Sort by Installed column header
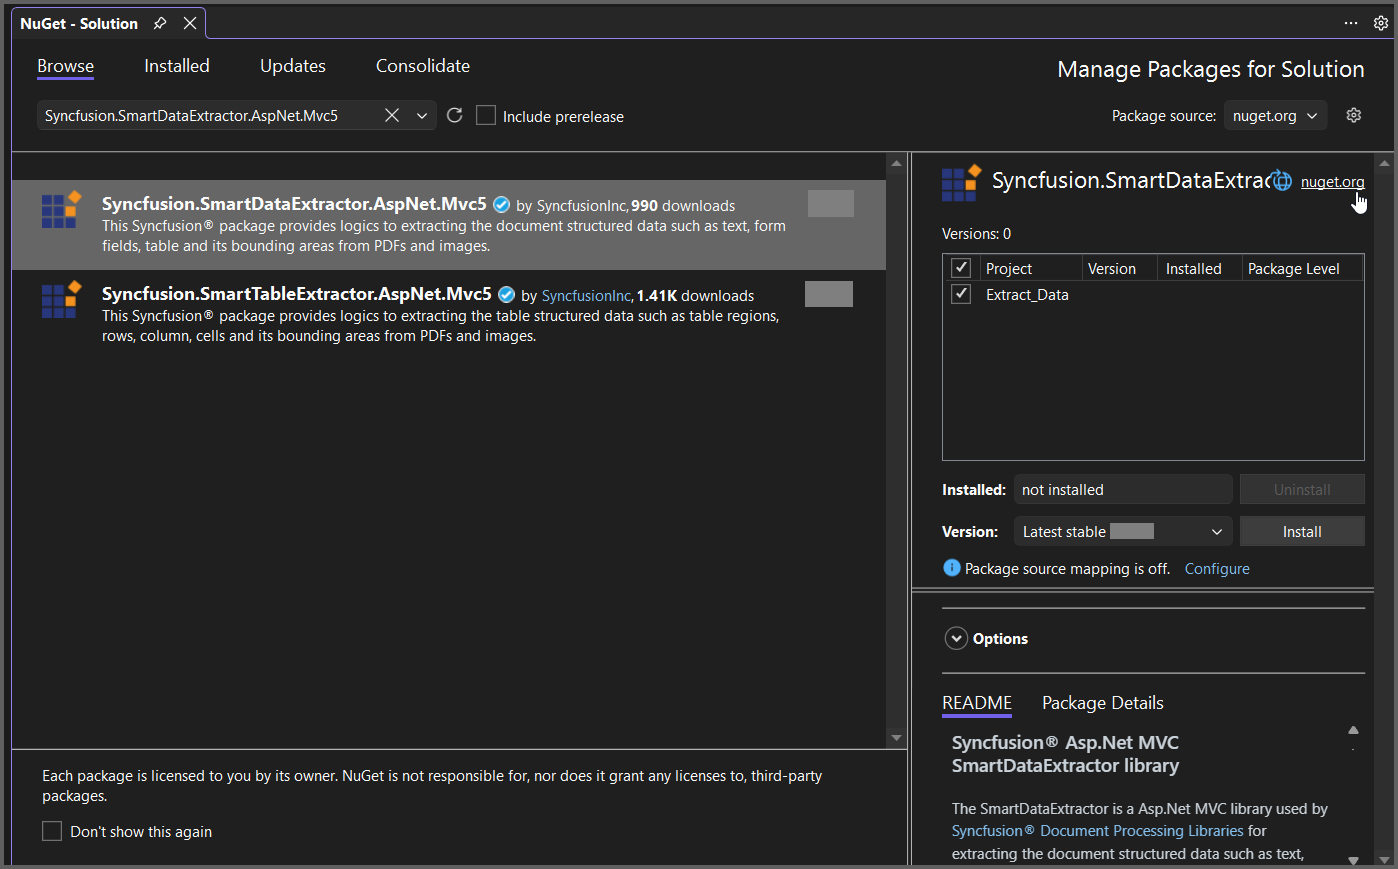This screenshot has width=1398, height=869. coord(1200,268)
